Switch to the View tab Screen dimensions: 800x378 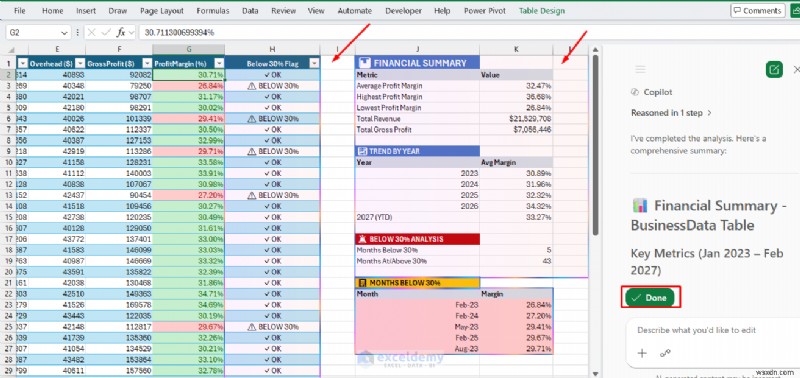(x=316, y=11)
